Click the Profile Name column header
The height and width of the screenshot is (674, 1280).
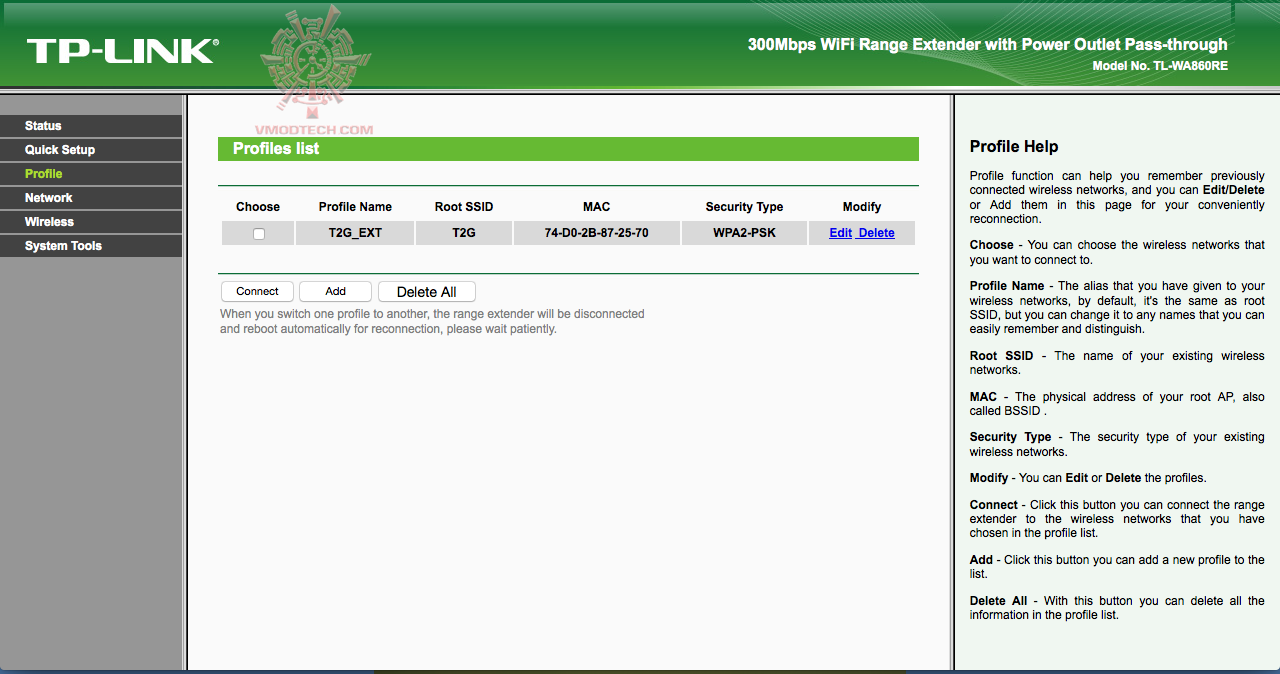(x=355, y=207)
